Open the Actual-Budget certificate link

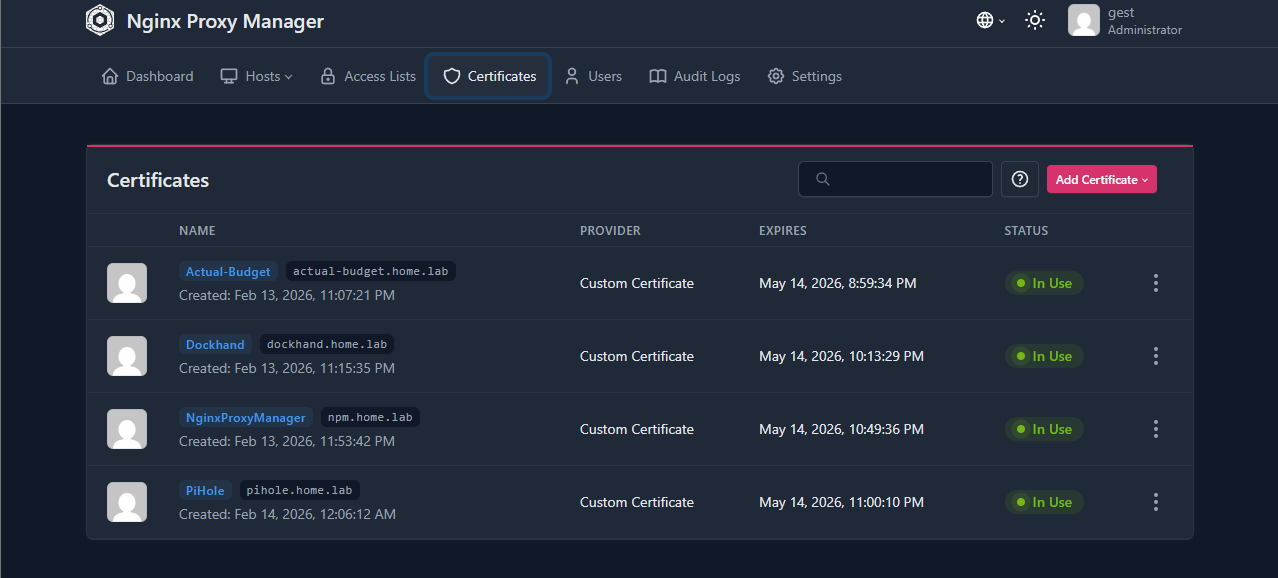[x=227, y=271]
